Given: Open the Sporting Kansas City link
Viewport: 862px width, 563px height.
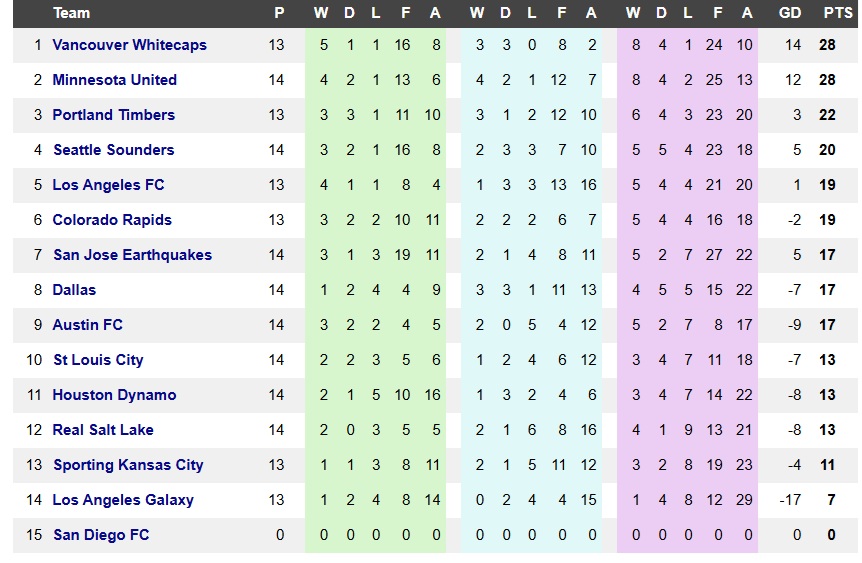Looking at the screenshot, I should pos(128,465).
